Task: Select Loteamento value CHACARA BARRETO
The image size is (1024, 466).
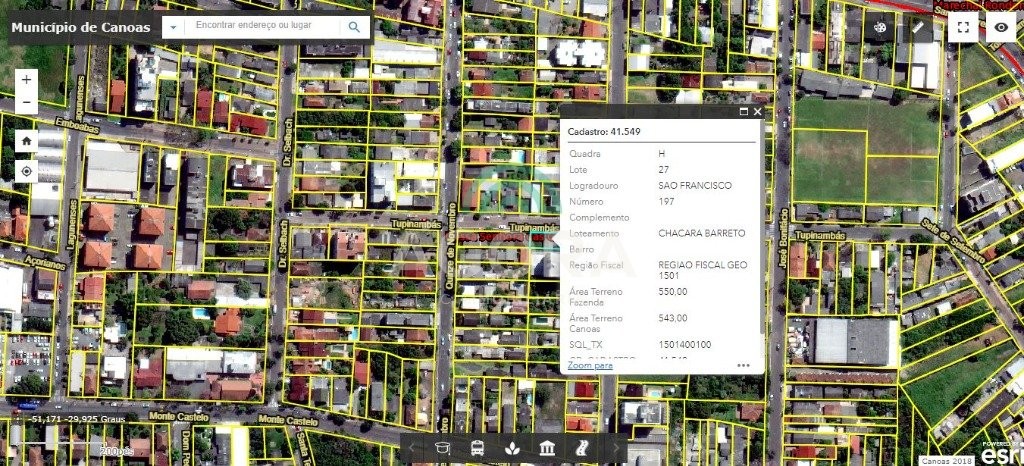Action: tap(701, 233)
